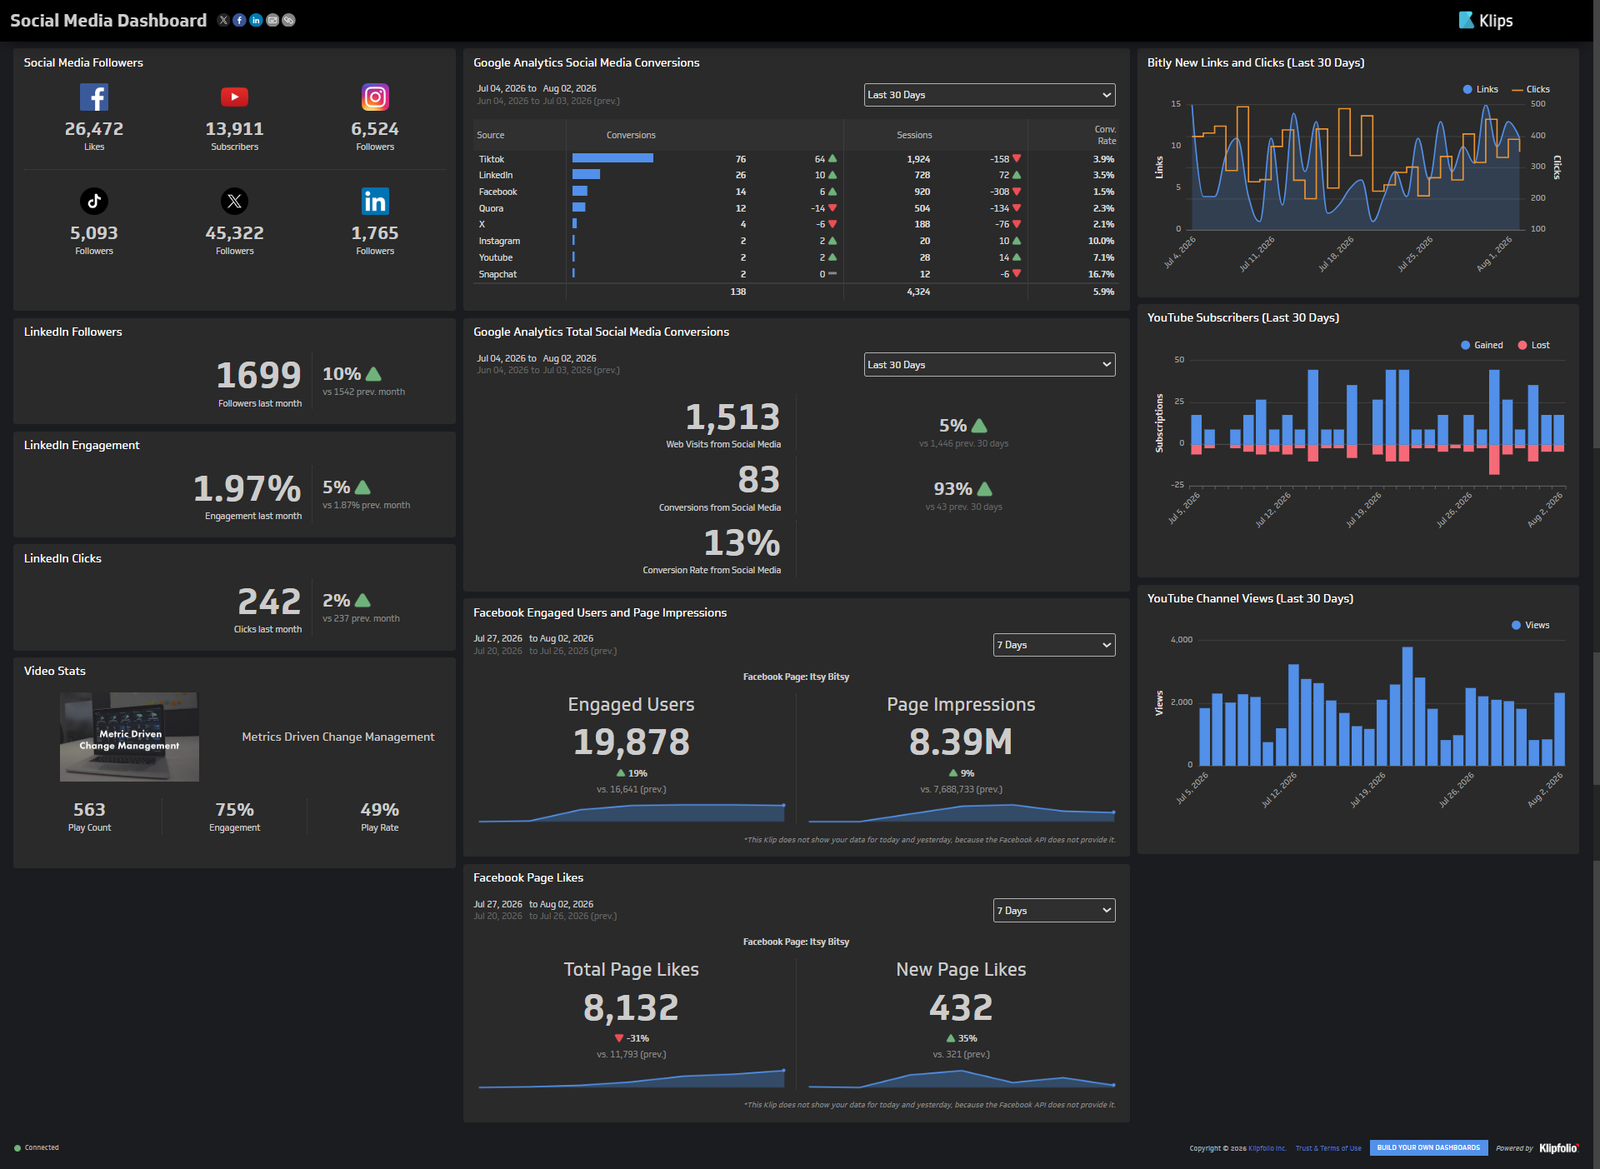Click New Page Likes sparkline chart
This screenshot has width=1600, height=1169.
961,1079
